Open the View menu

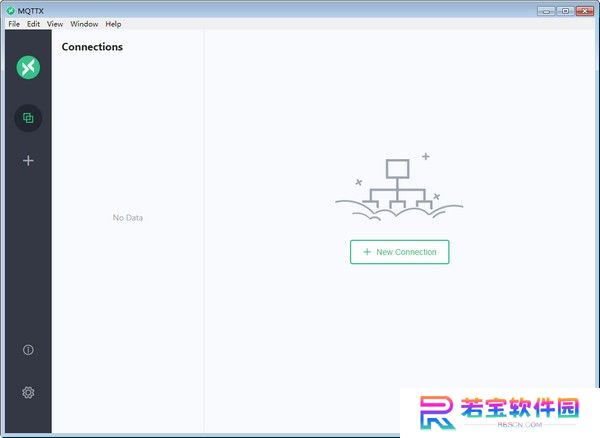coord(55,24)
